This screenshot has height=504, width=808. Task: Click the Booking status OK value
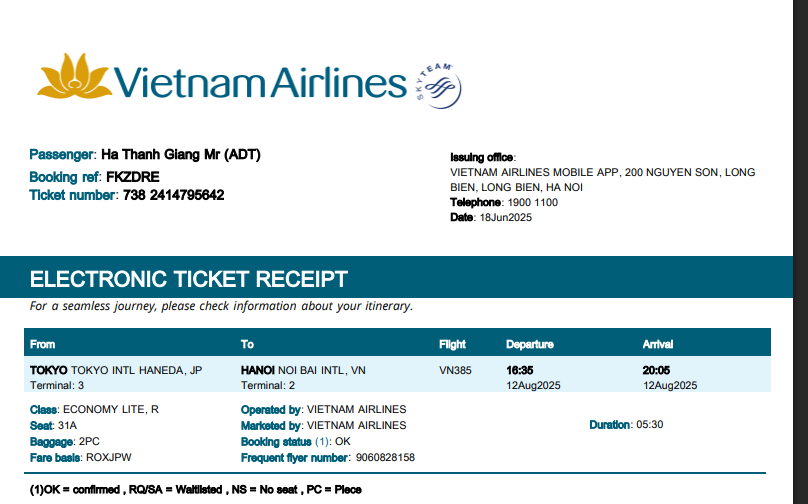[343, 441]
